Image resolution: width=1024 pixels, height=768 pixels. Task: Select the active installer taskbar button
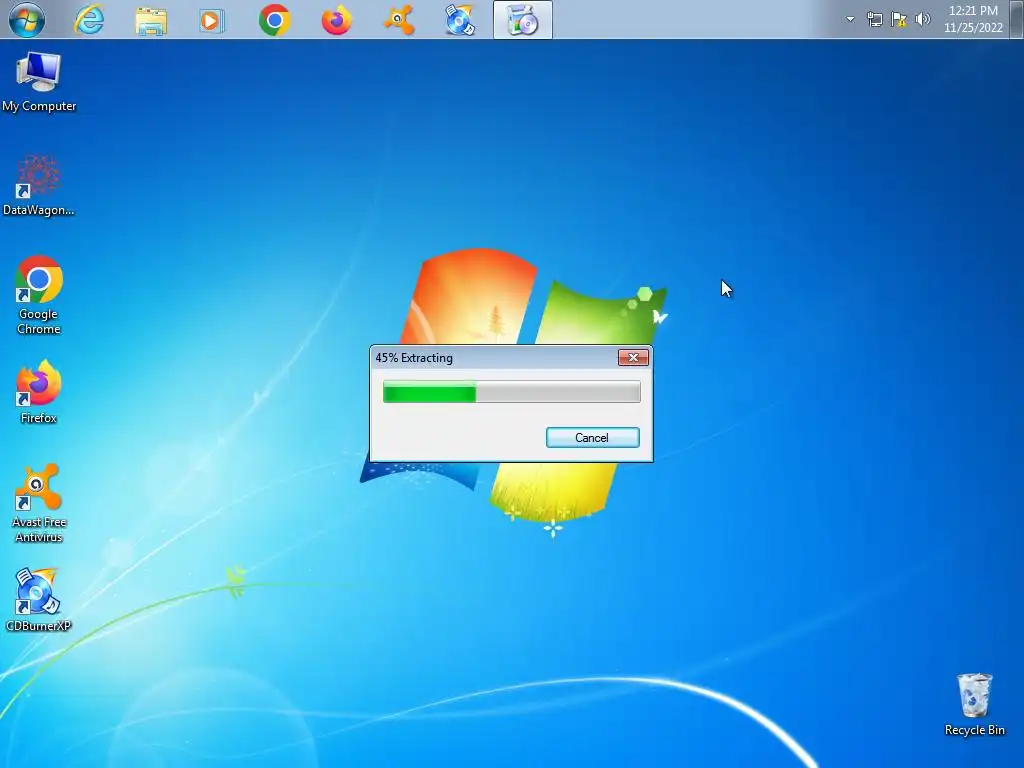[x=522, y=20]
